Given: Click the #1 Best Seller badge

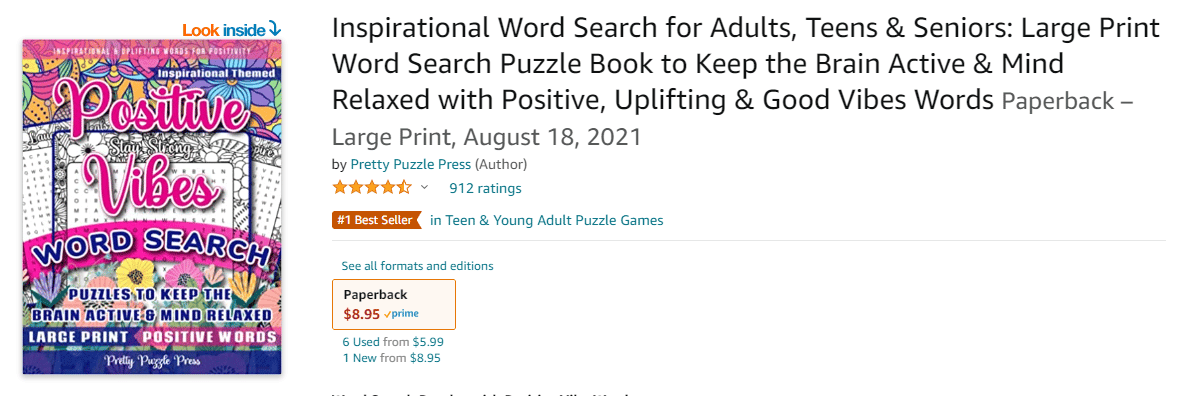Looking at the screenshot, I should [376, 220].
